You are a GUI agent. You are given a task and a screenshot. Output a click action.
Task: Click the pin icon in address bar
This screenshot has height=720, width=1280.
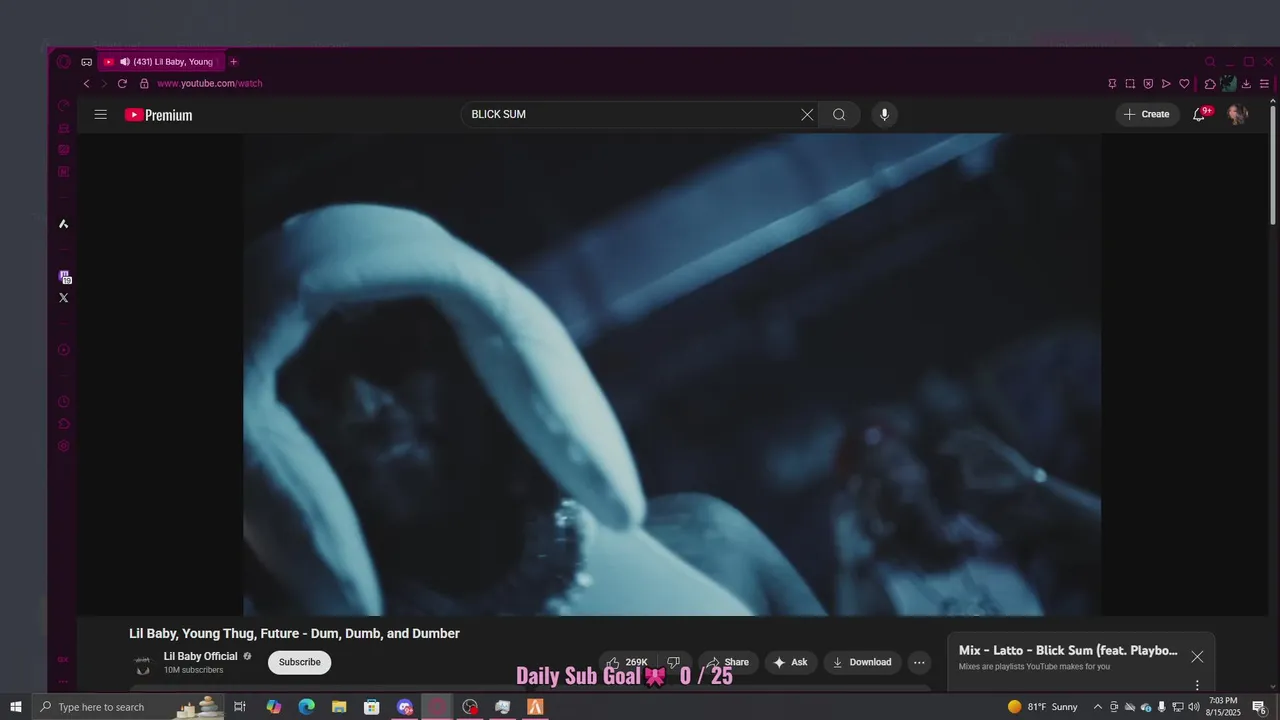(1112, 84)
